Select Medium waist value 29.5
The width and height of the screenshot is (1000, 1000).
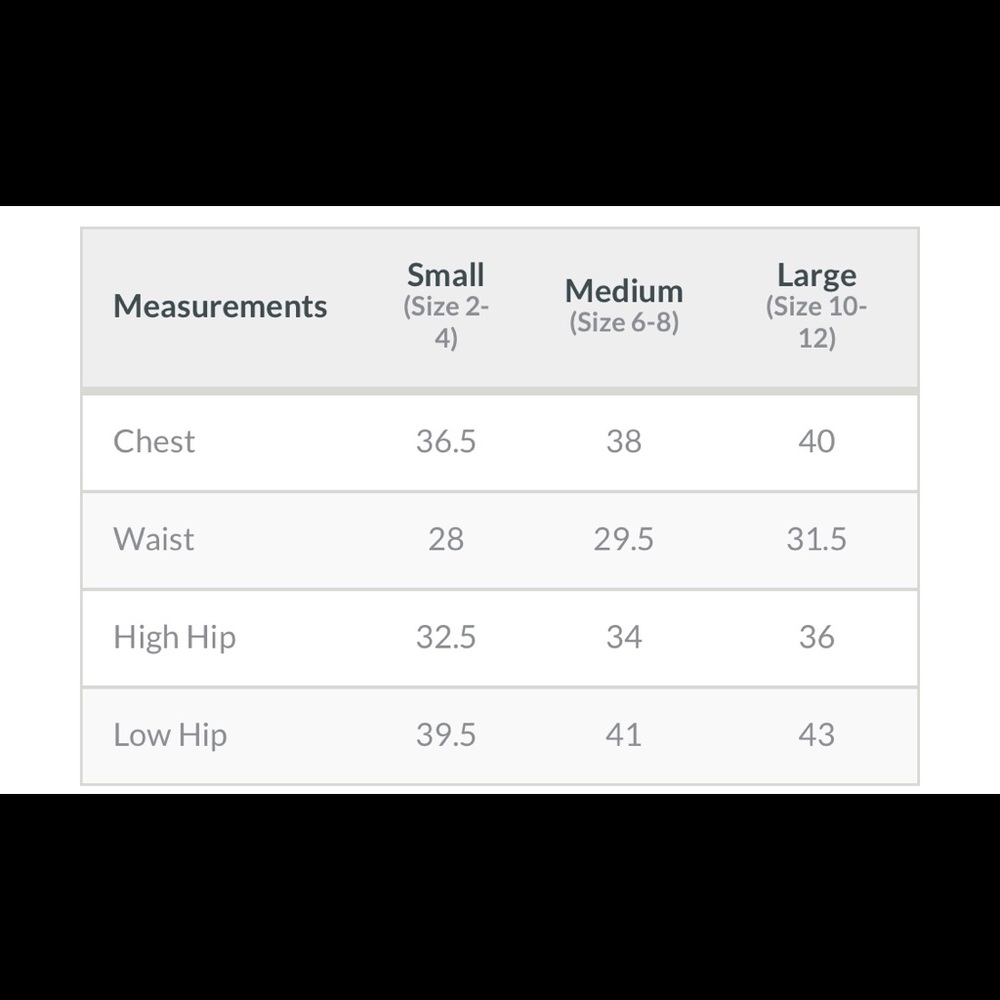pyautogui.click(x=624, y=539)
